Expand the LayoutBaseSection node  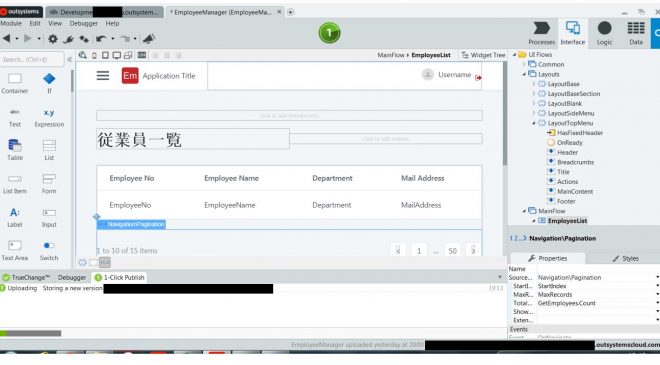[x=534, y=93]
